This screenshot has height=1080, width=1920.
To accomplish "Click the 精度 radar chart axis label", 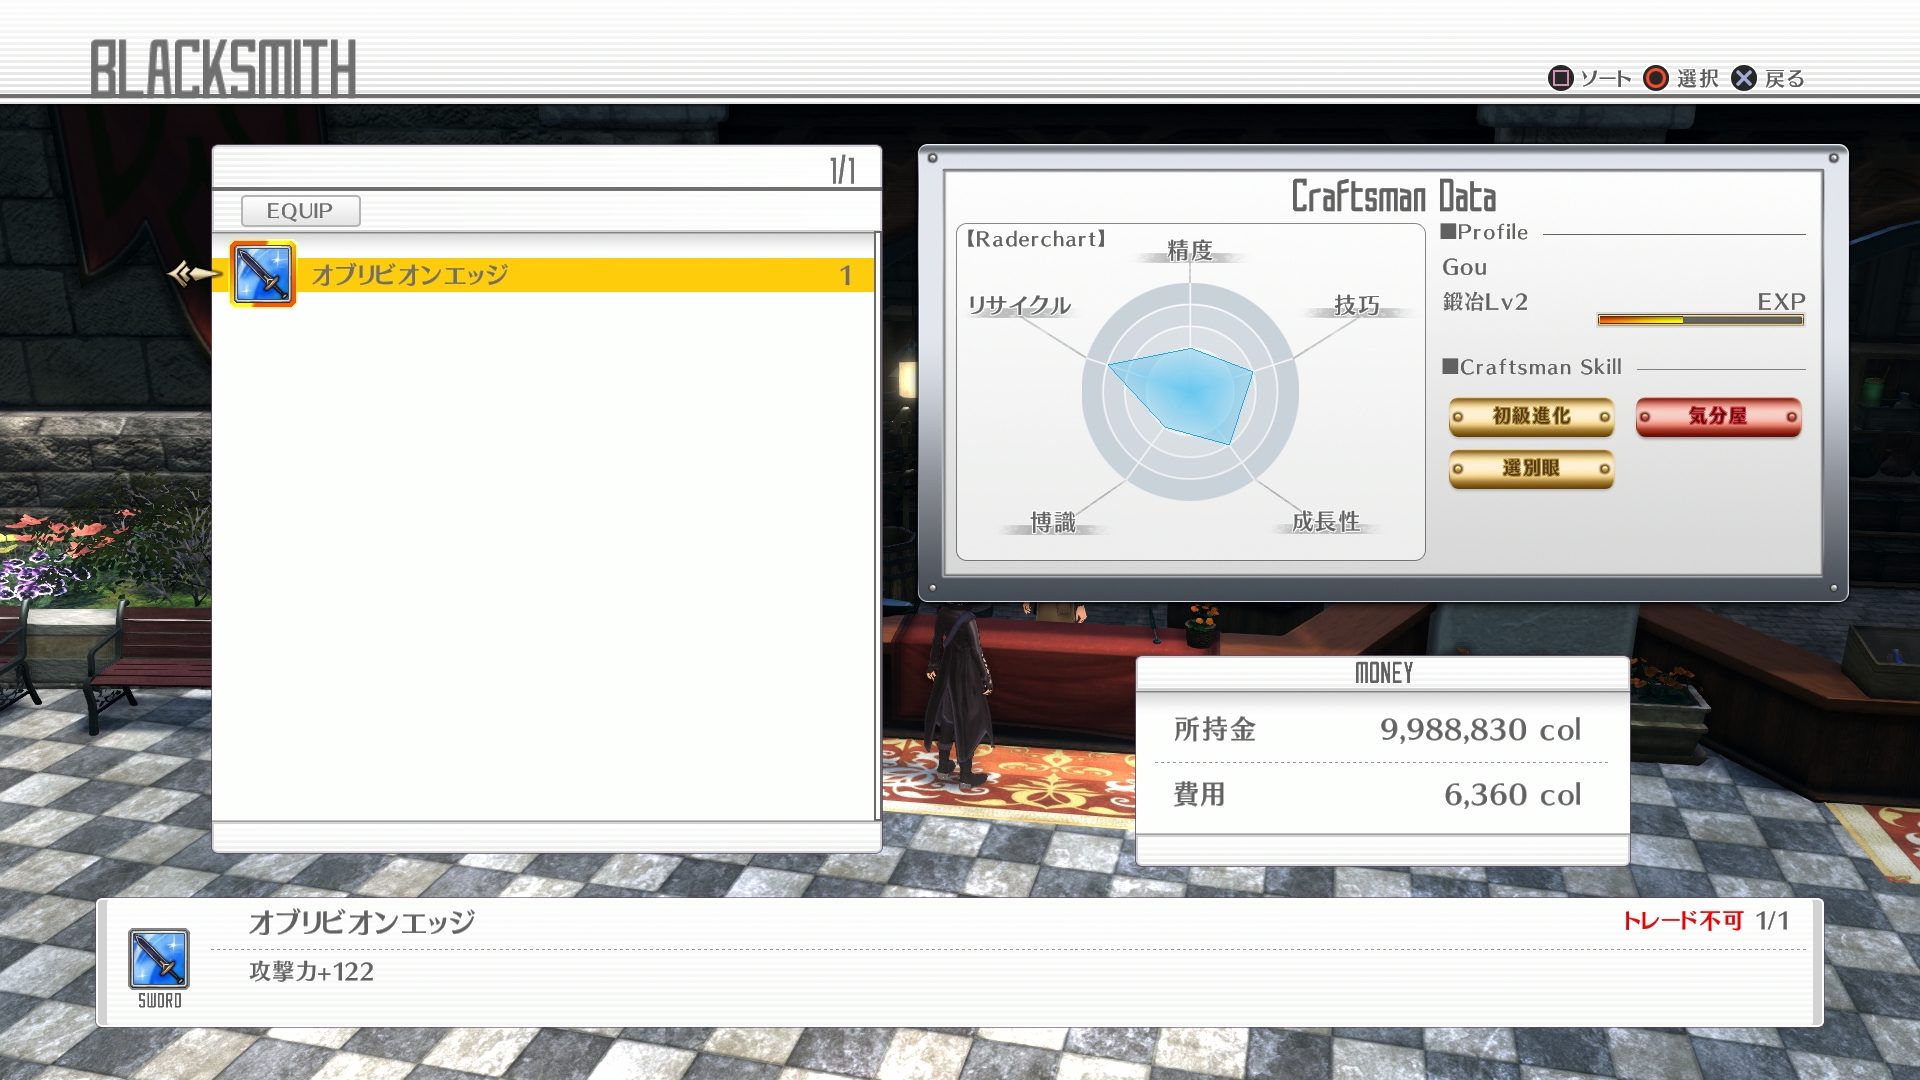I will [1190, 250].
